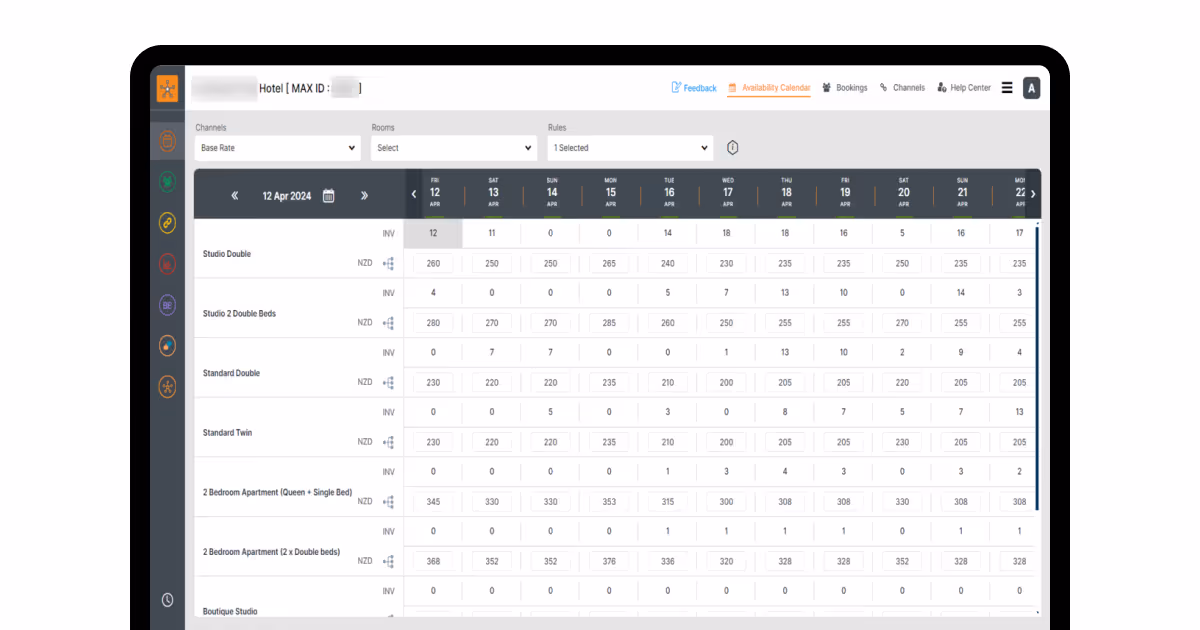Click the orange app logo icon
The image size is (1200, 630).
coord(167,88)
